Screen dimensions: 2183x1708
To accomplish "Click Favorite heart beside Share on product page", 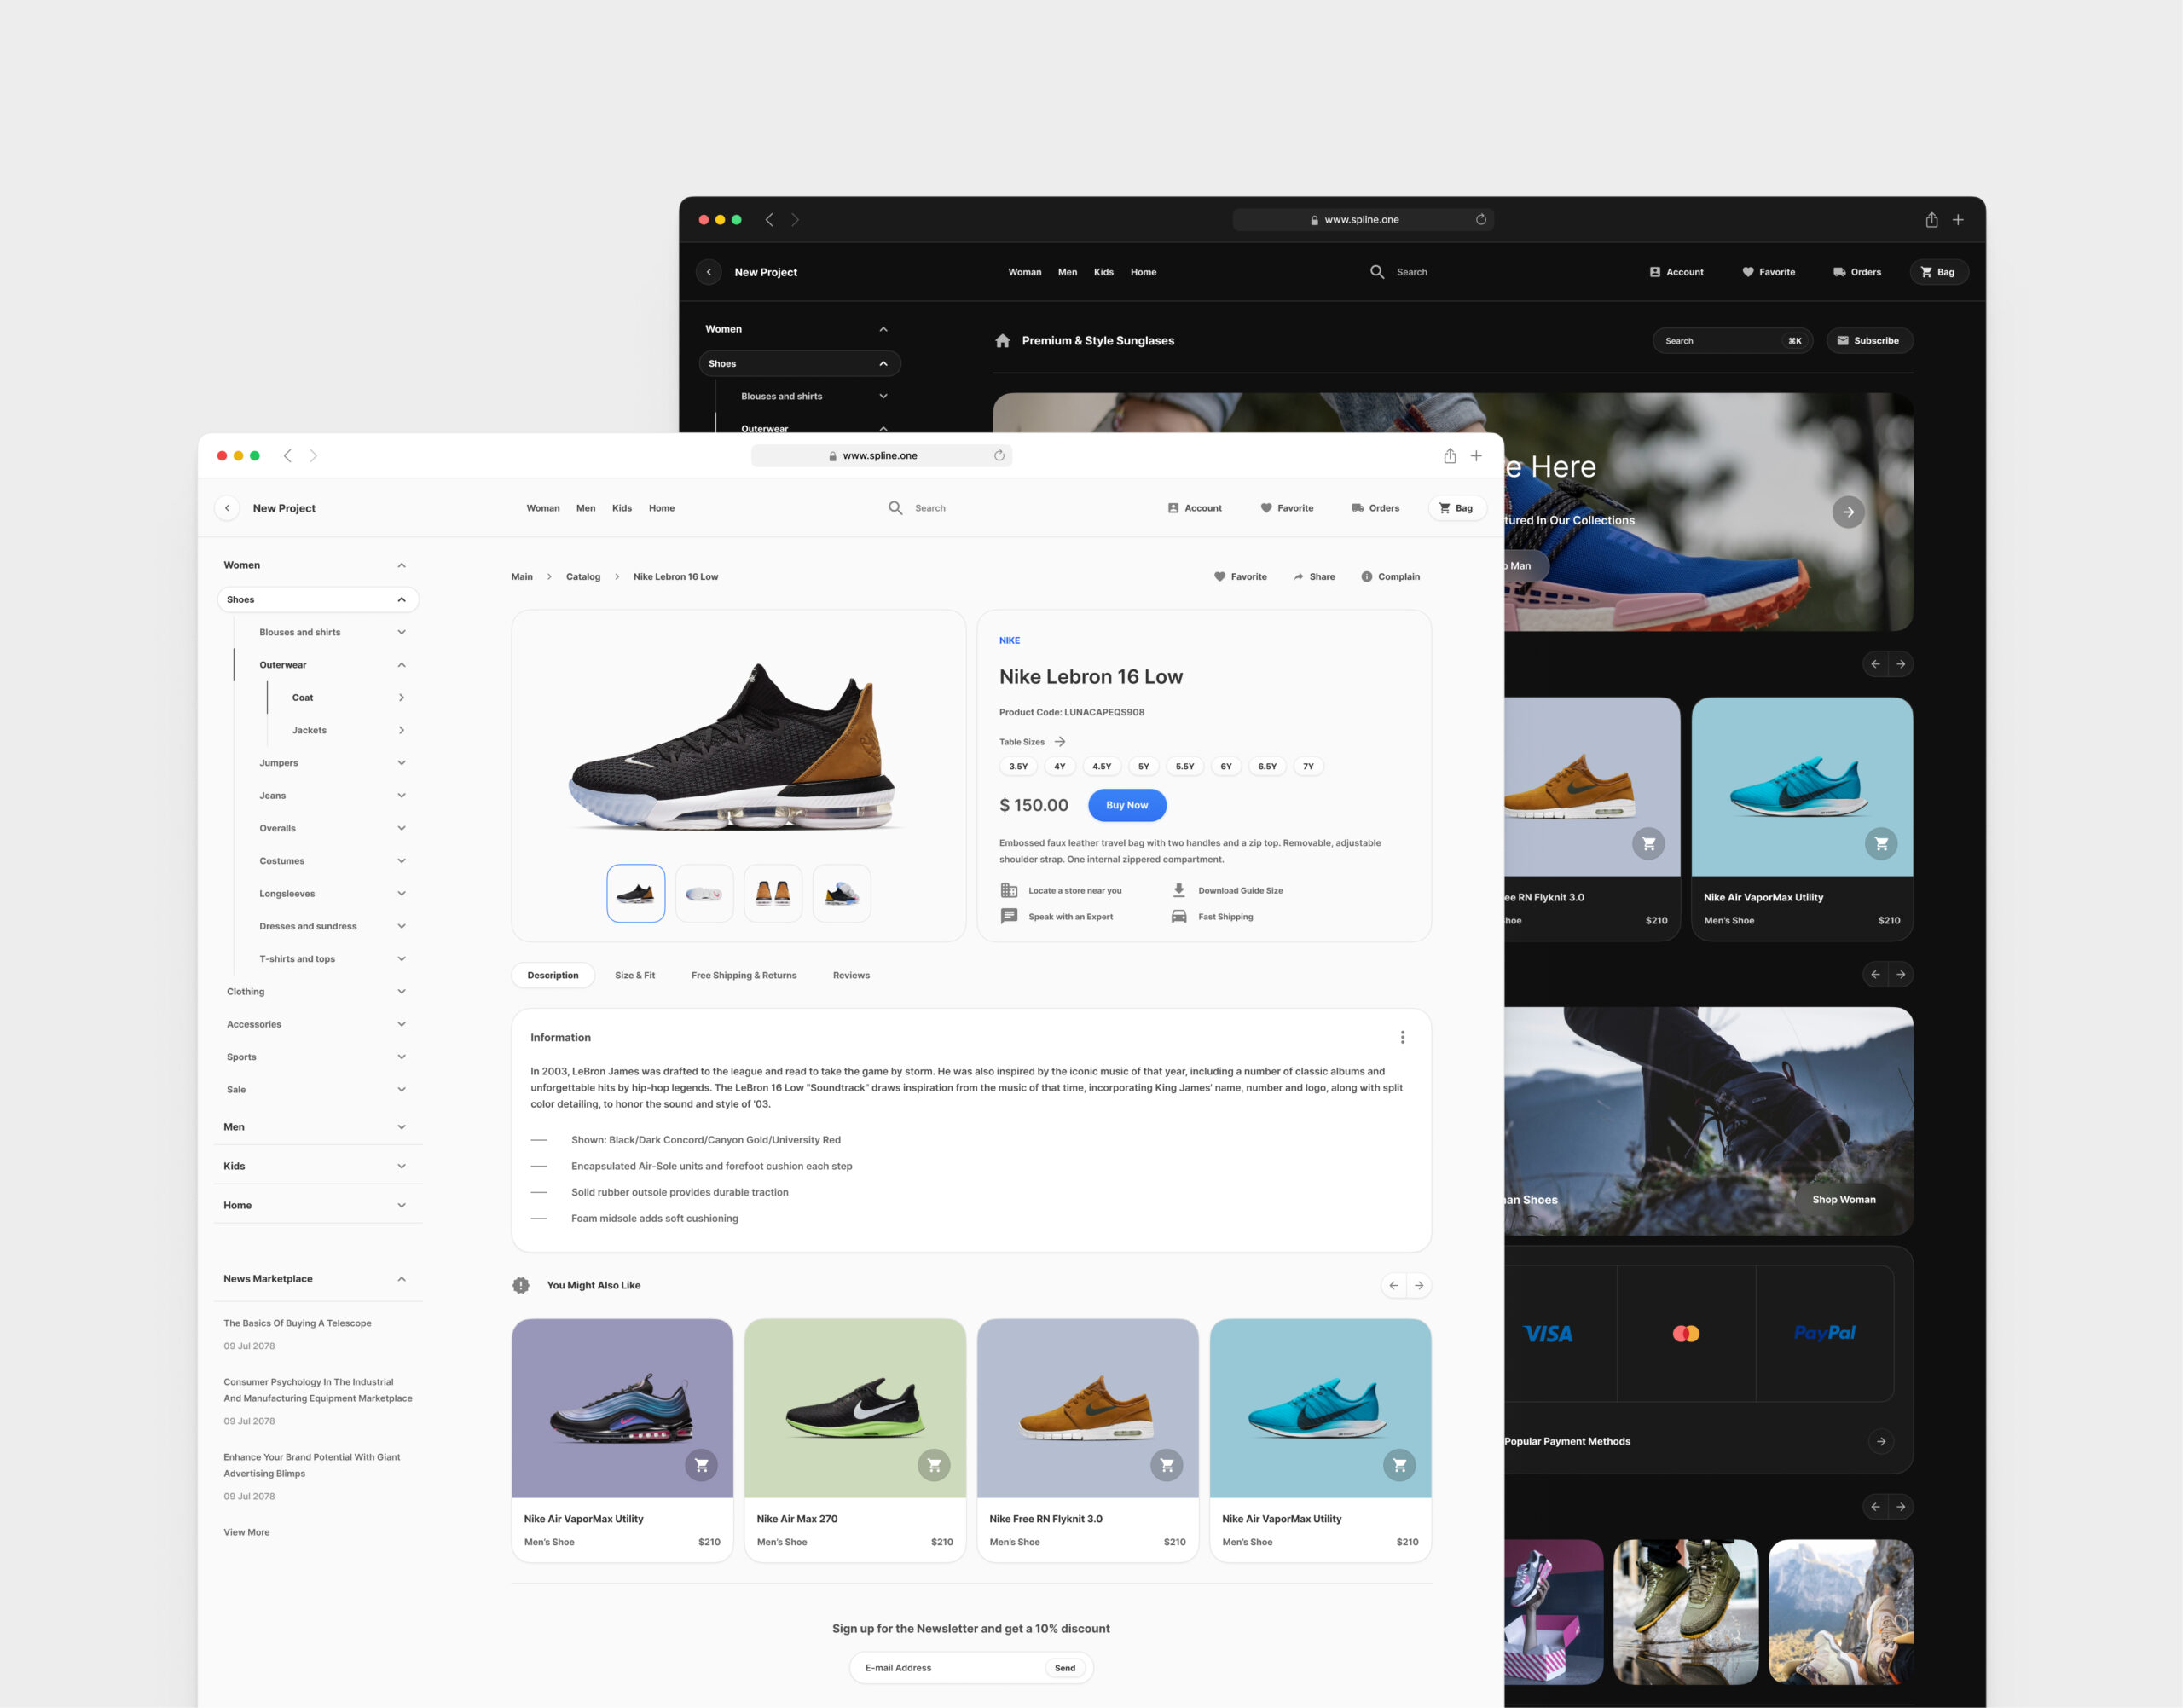I will [1240, 577].
